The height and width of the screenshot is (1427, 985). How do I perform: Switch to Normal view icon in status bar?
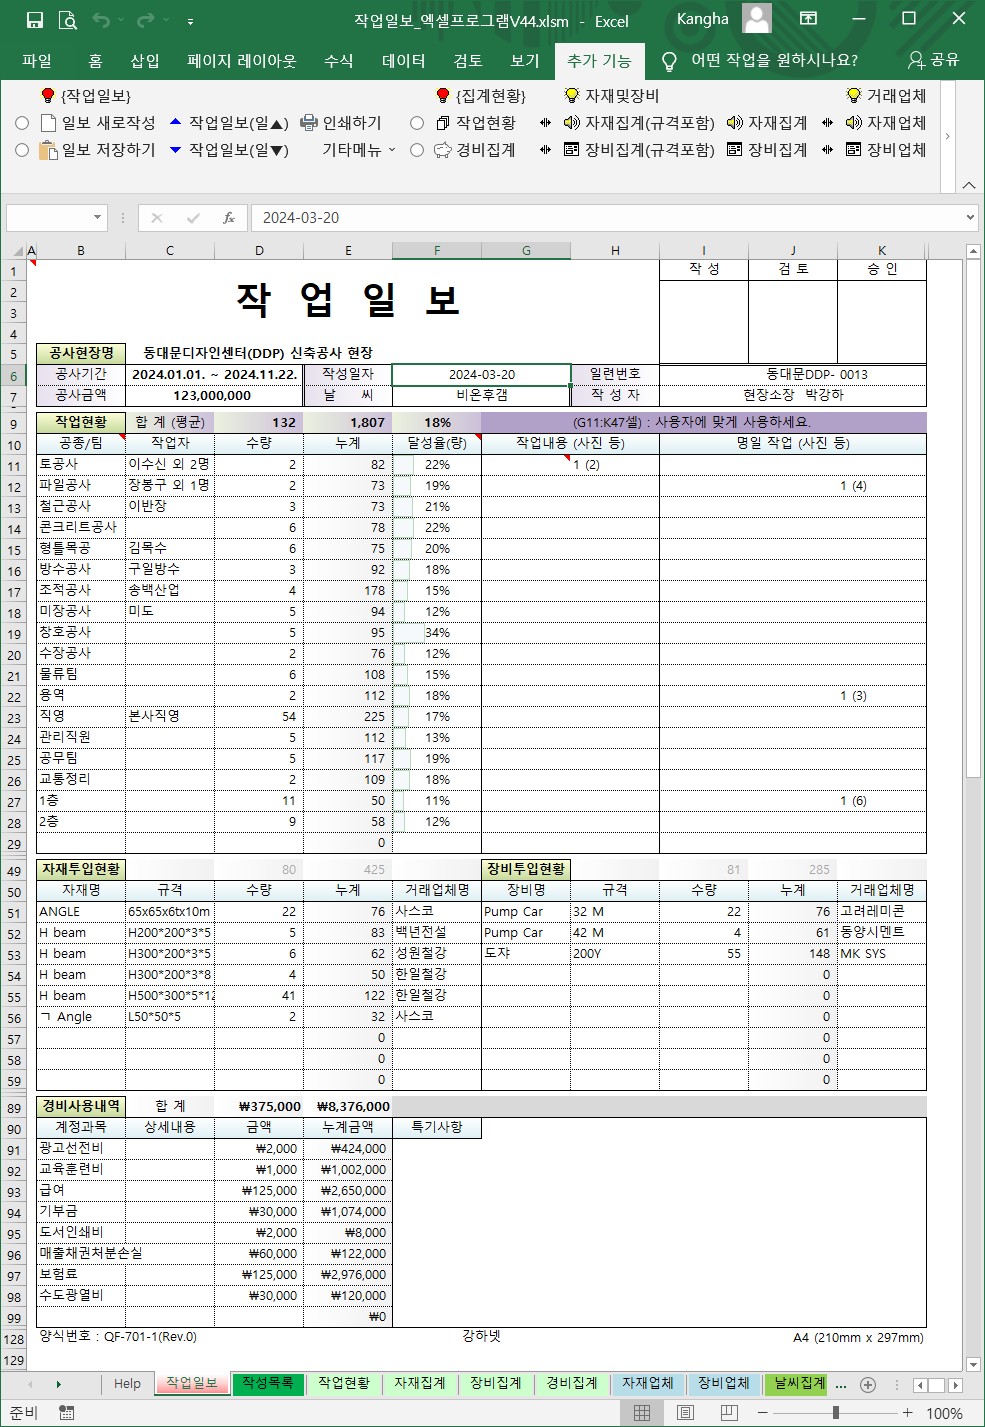click(x=642, y=1413)
